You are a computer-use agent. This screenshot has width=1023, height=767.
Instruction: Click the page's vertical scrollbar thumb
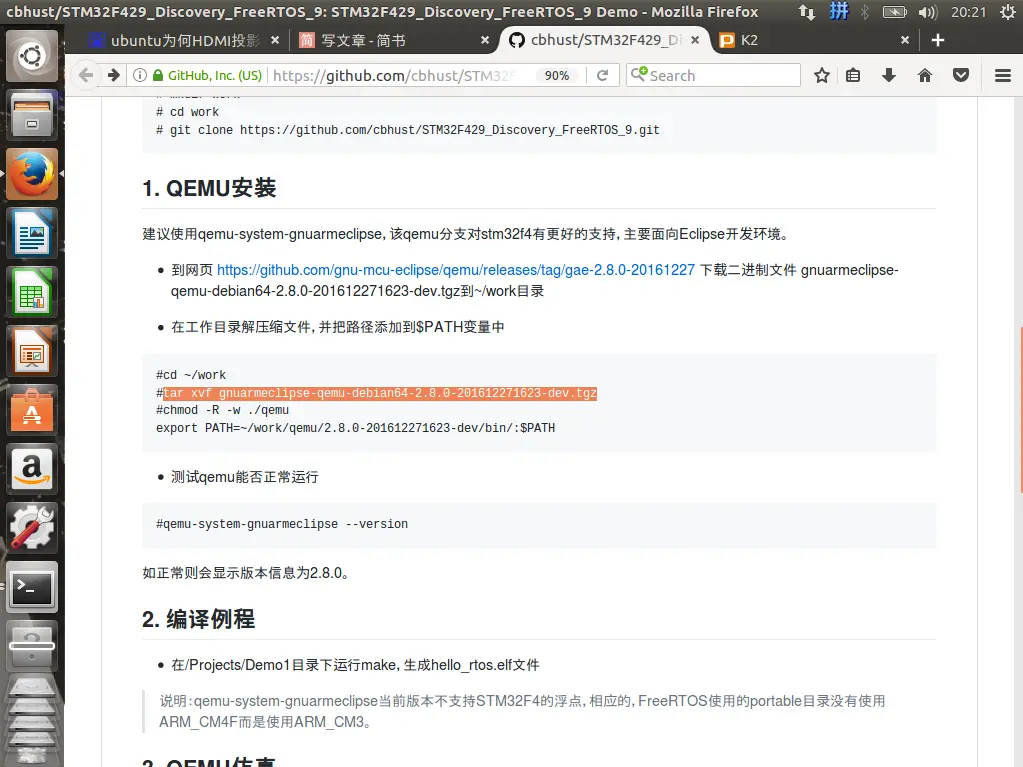[1020, 410]
